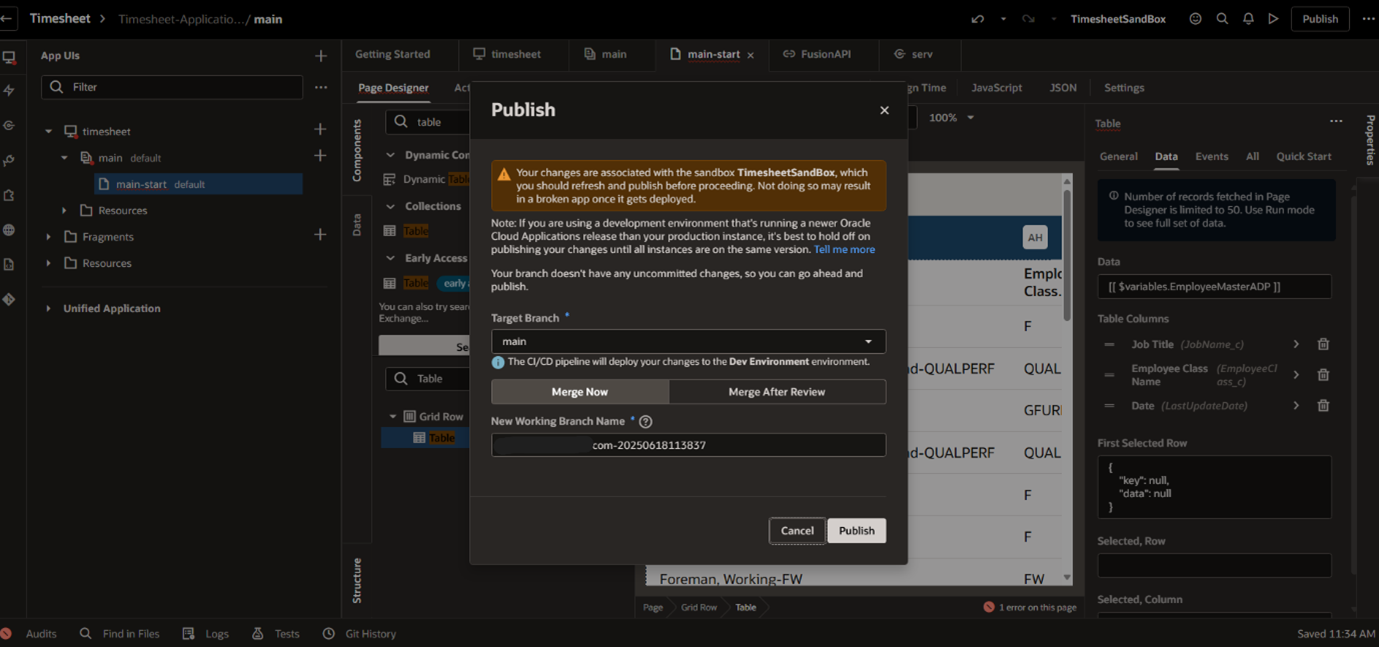This screenshot has width=1379, height=647.
Task: Expand the Date column details chevron
Action: coord(1296,406)
